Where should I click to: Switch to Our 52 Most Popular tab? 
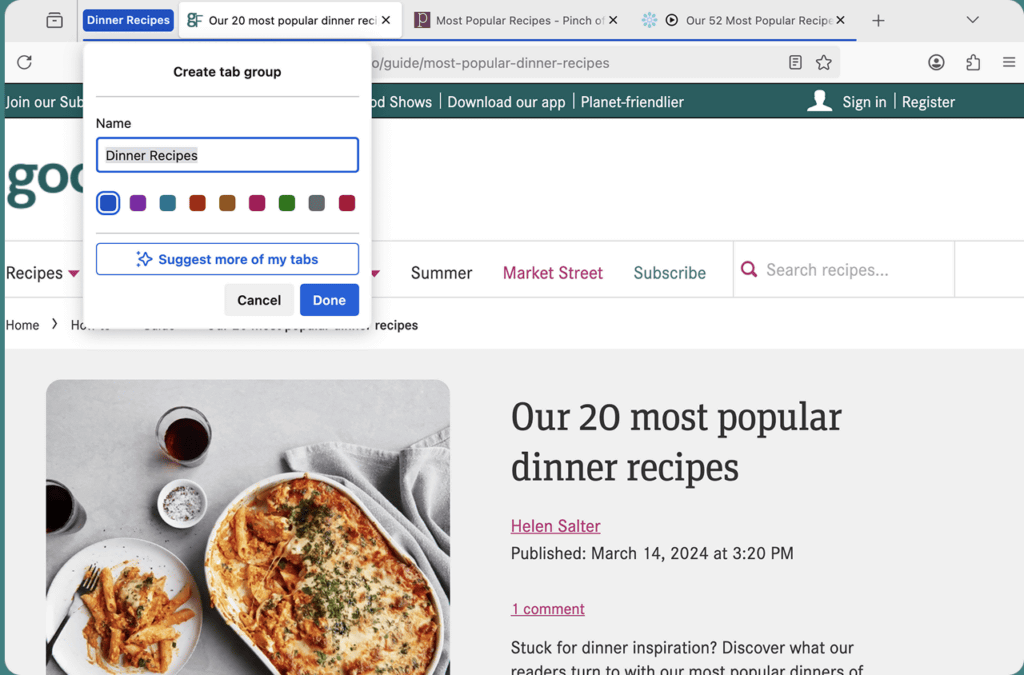(750, 20)
